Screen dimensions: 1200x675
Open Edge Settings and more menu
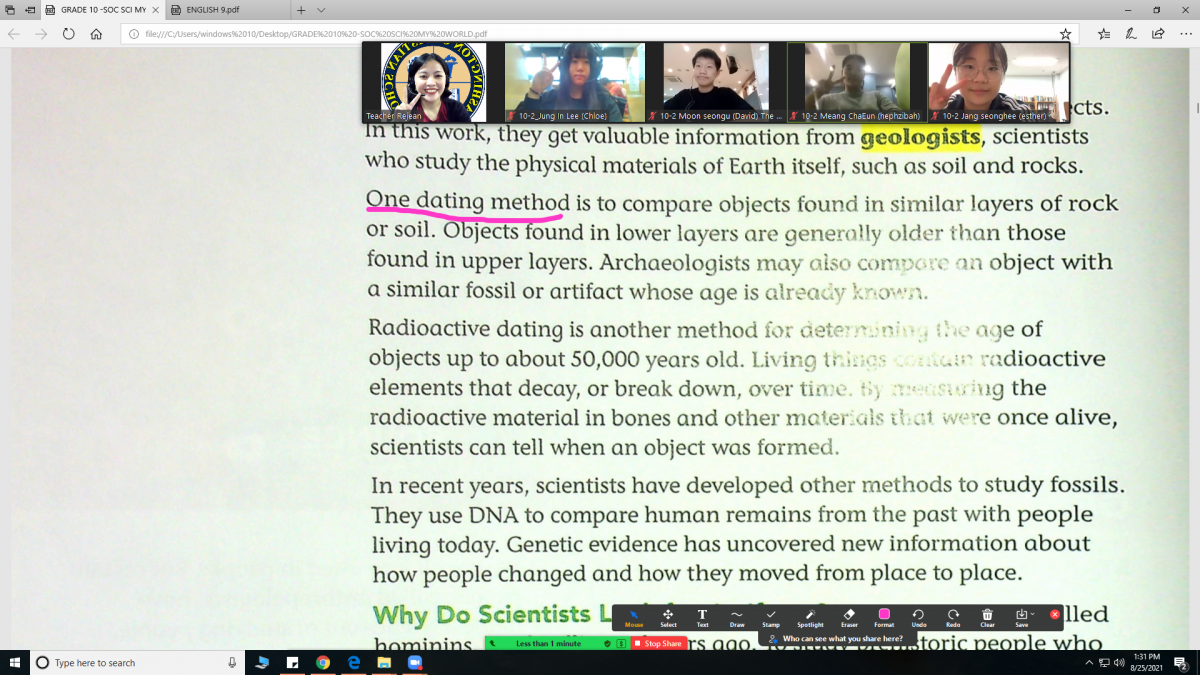point(1185,33)
